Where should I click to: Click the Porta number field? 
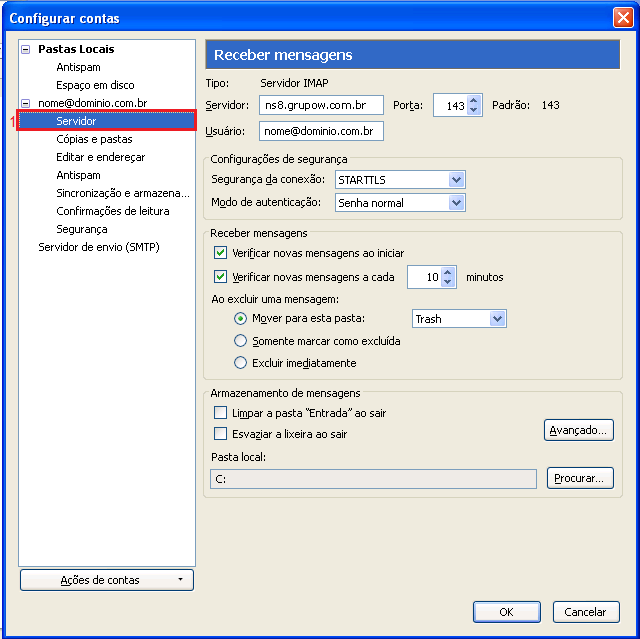click(450, 105)
